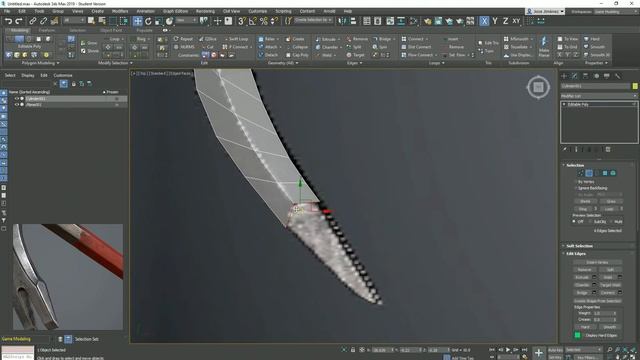Click the ViewCube in the viewport
Image resolution: width=640 pixels, height=360 pixels.
point(538,87)
